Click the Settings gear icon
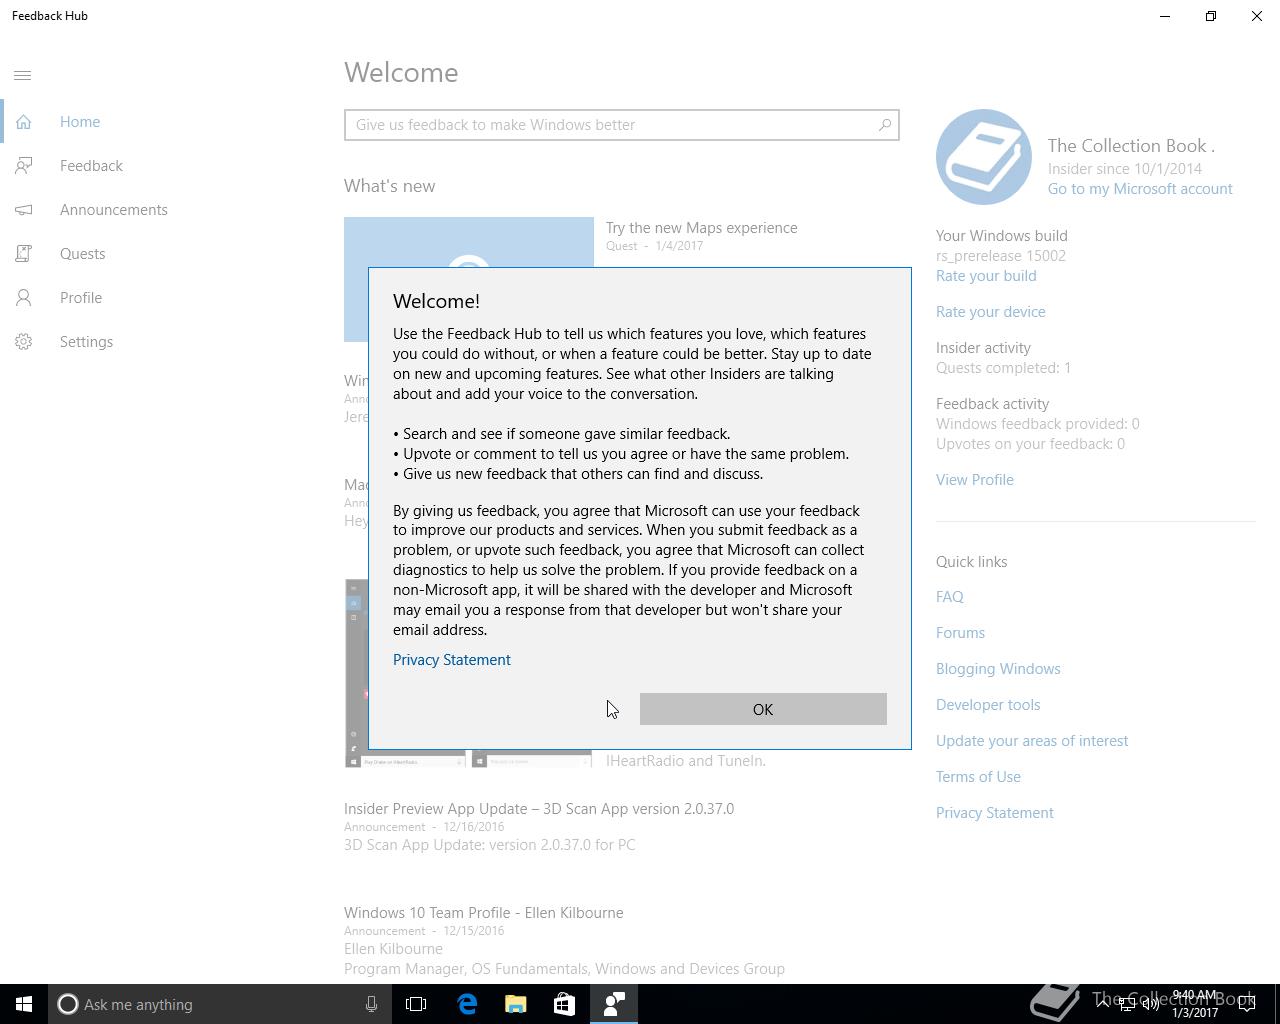This screenshot has height=1024, width=1280. (23, 342)
